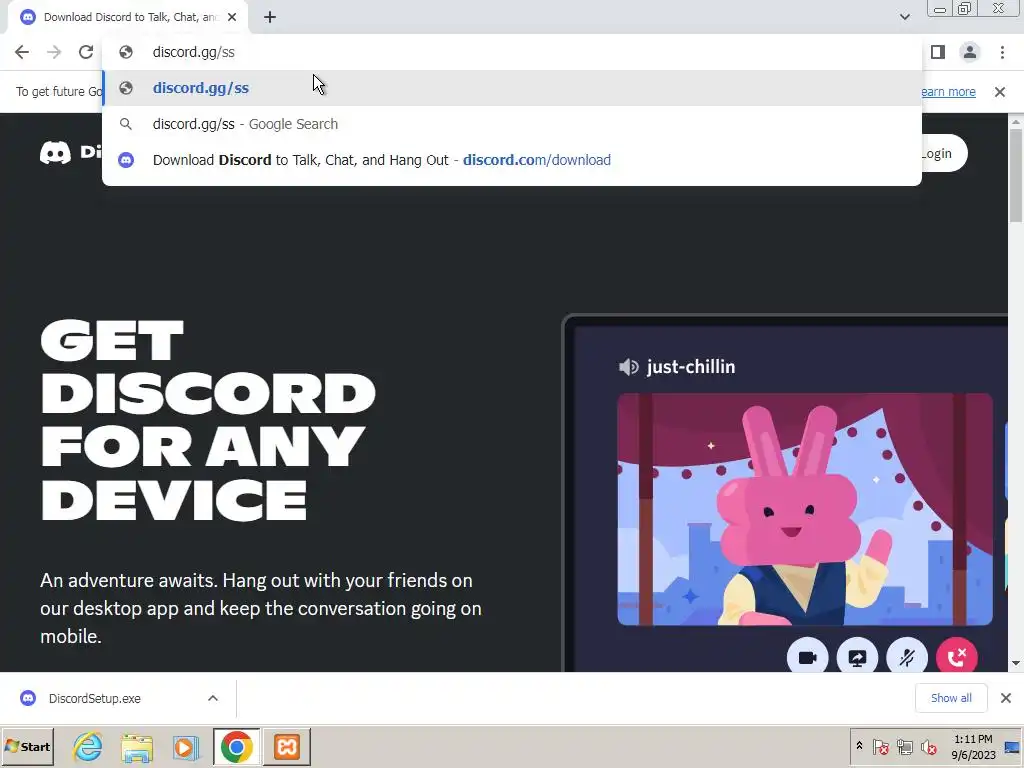Screen dimensions: 1024x768
Task: Click the just-chillin channel label
Action: 691,367
